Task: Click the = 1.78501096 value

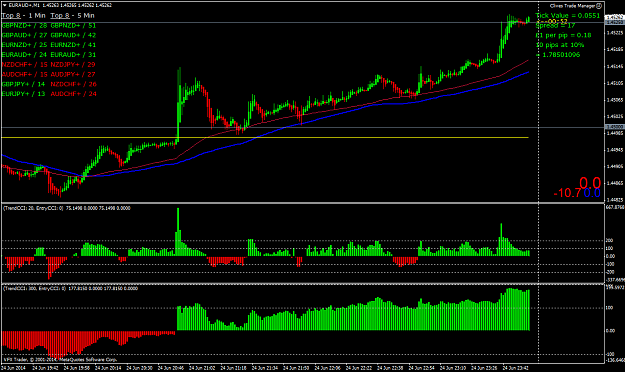Action: [x=558, y=55]
